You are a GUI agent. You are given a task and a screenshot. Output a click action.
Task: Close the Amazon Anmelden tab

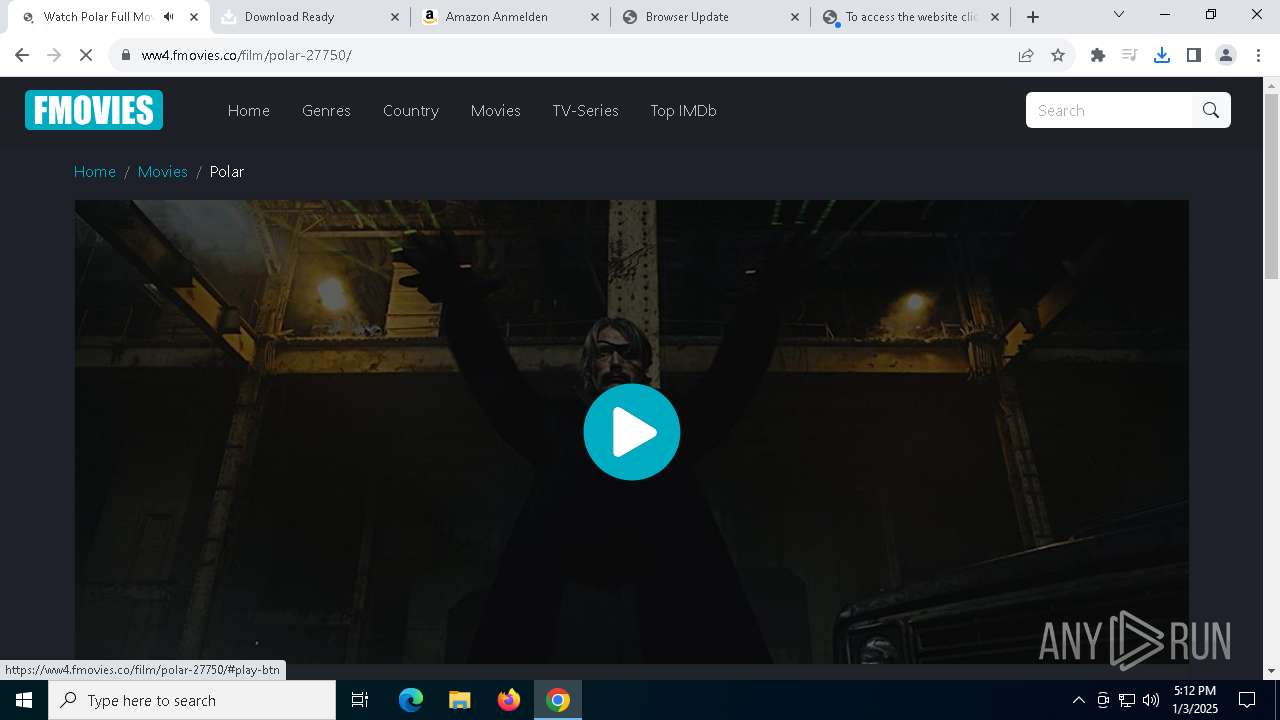pos(594,17)
